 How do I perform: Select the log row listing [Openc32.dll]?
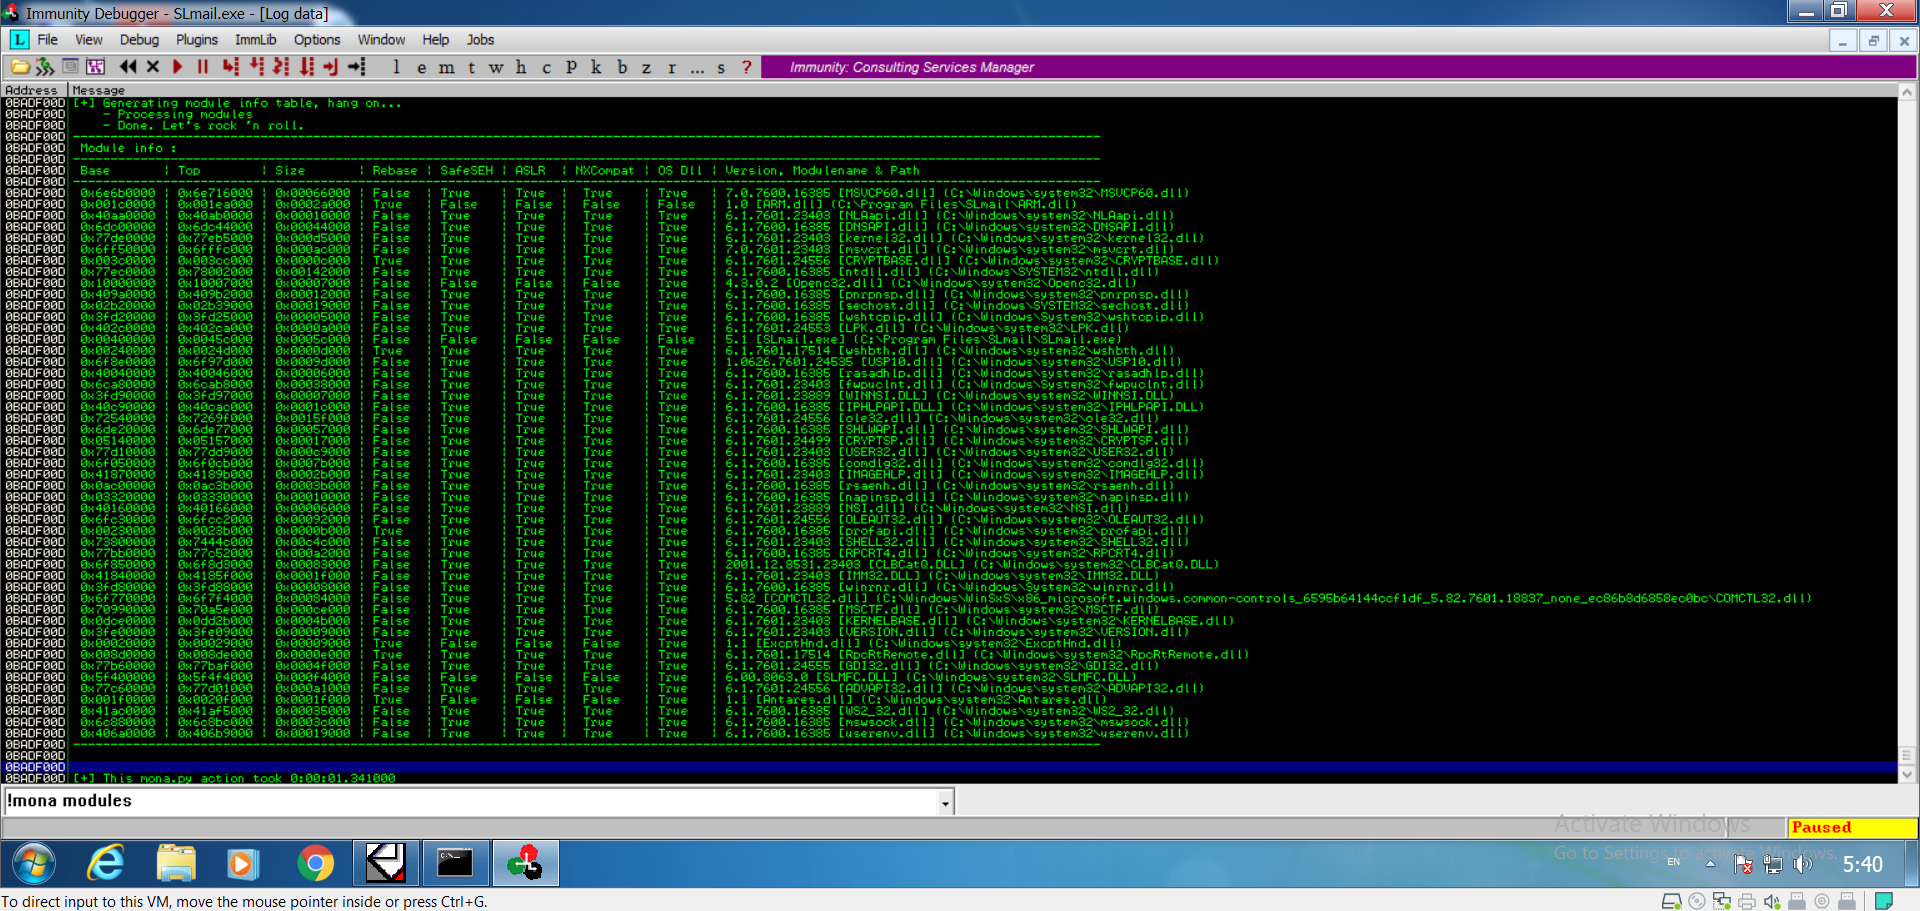[x=950, y=283]
